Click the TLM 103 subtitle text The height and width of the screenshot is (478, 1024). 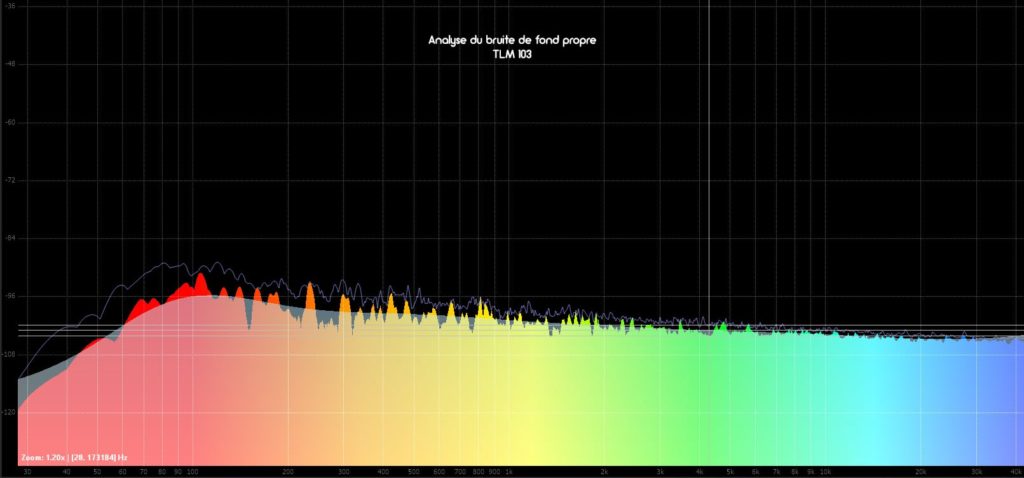pos(512,53)
